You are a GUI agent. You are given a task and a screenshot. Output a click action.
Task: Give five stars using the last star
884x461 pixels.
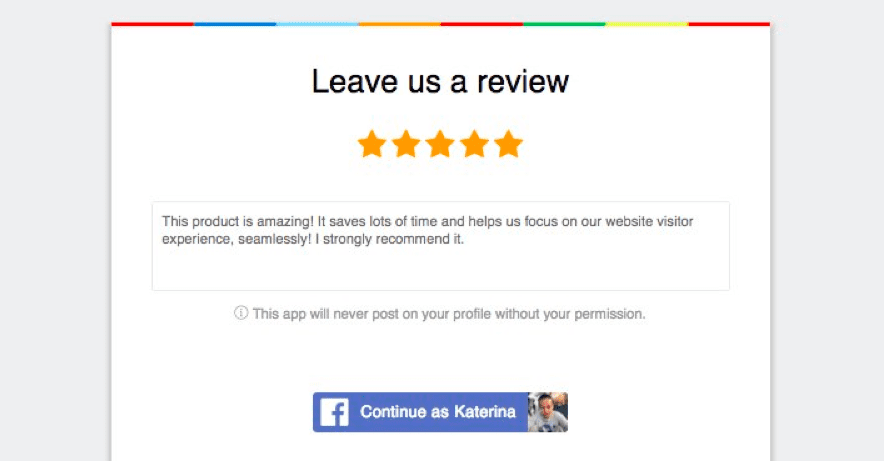click(x=509, y=144)
